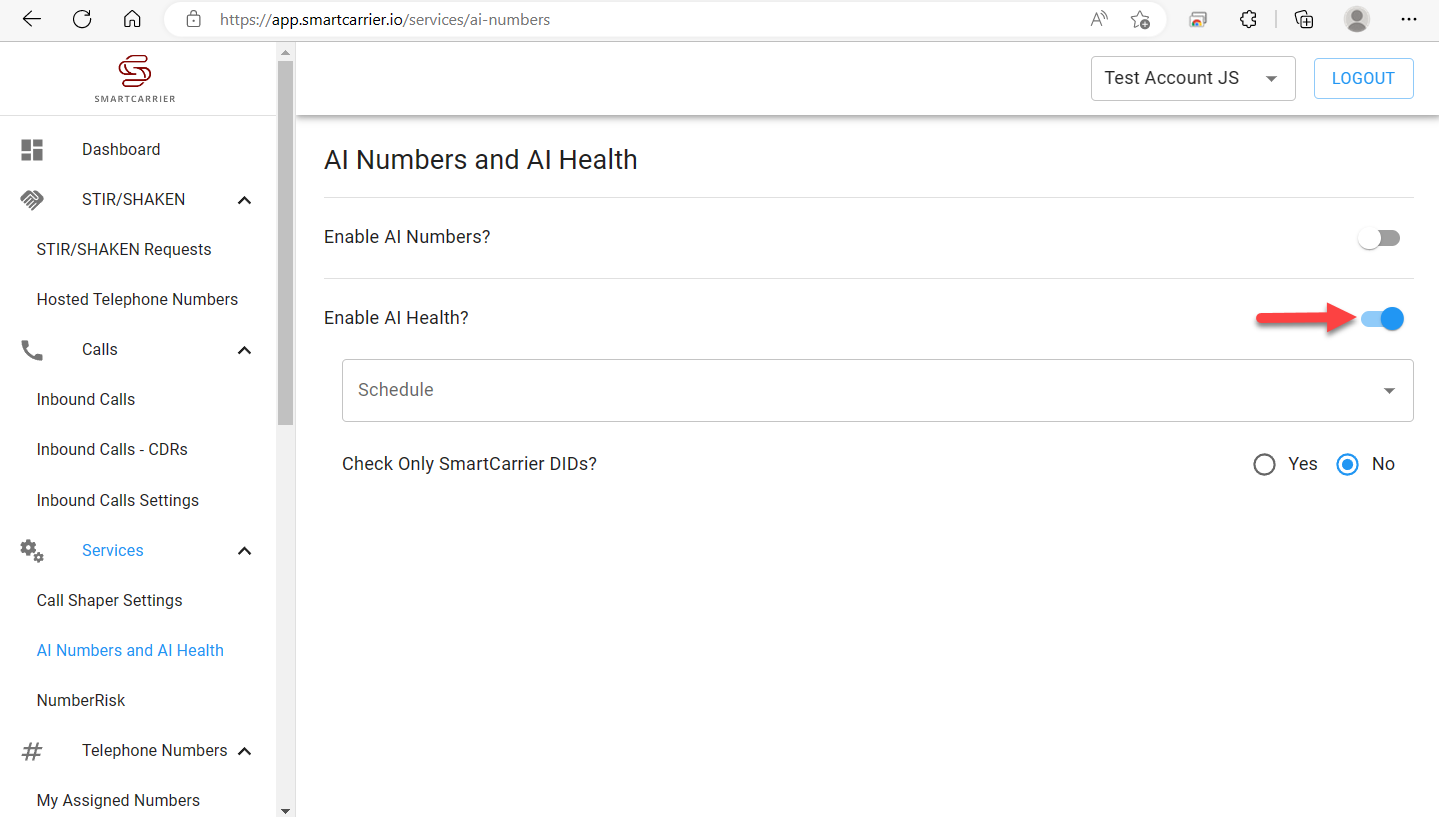Screen dimensions: 1439x817
Task: Click the Calls menu label
Action: tap(100, 349)
